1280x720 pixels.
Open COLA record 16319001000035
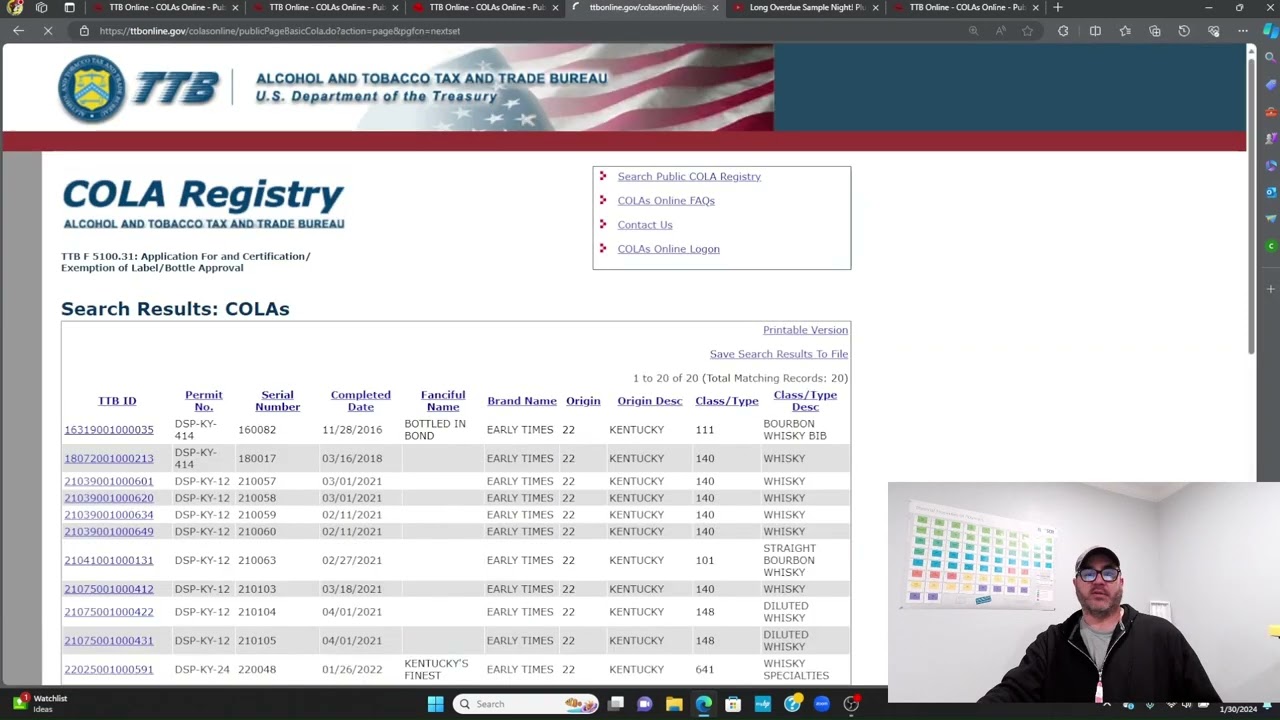tap(109, 430)
